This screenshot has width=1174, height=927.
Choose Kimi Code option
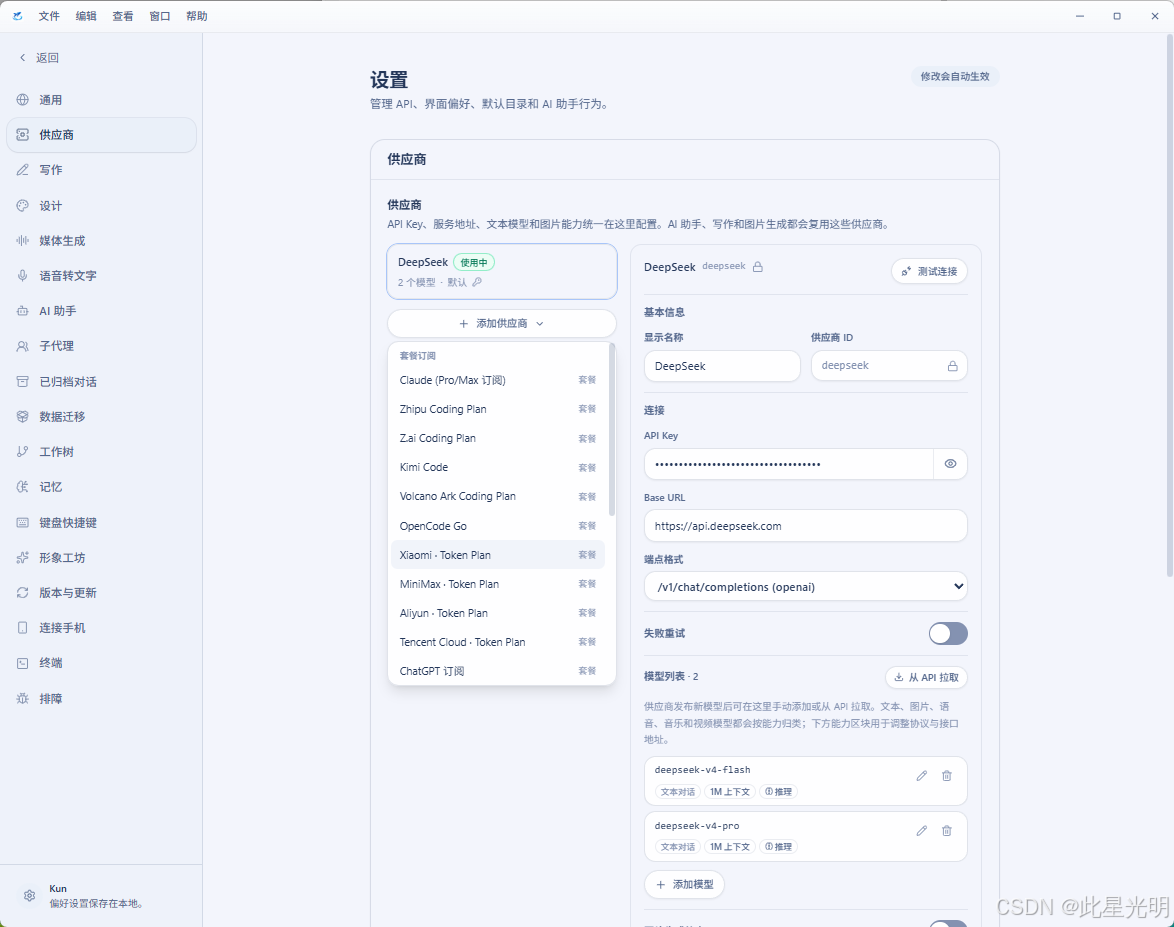coord(498,467)
